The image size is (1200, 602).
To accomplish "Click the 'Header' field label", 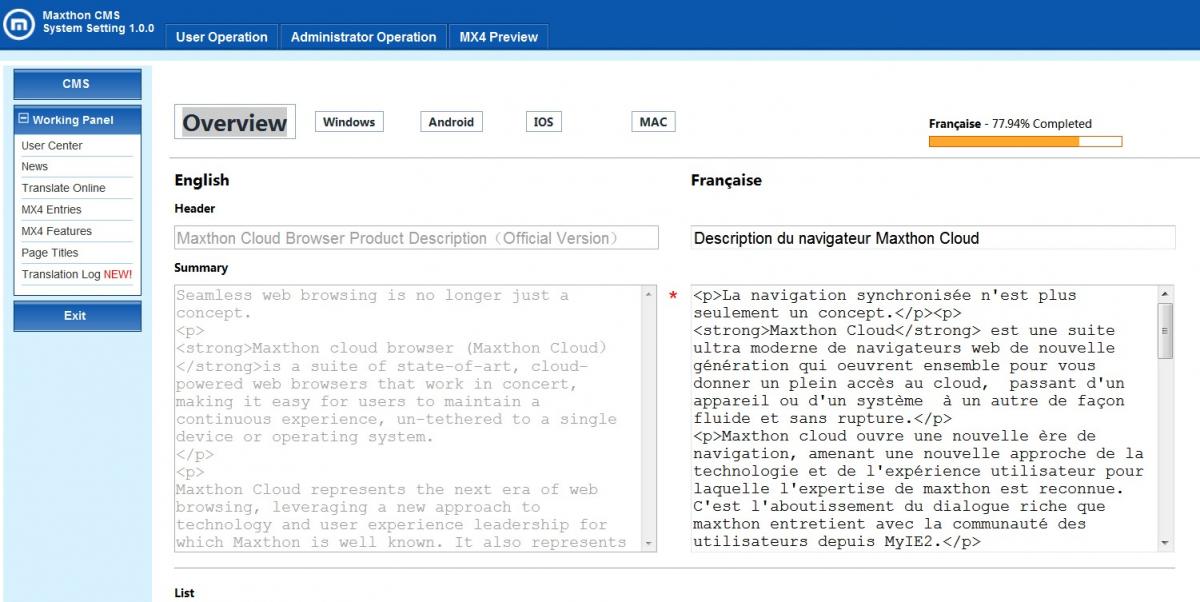I will coord(194,209).
